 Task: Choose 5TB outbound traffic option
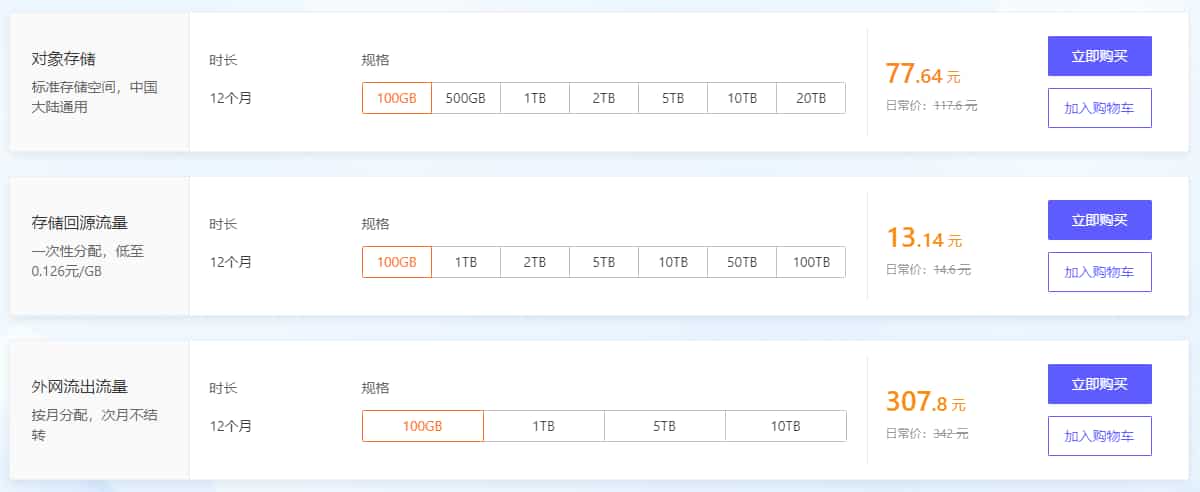pyautogui.click(x=665, y=426)
